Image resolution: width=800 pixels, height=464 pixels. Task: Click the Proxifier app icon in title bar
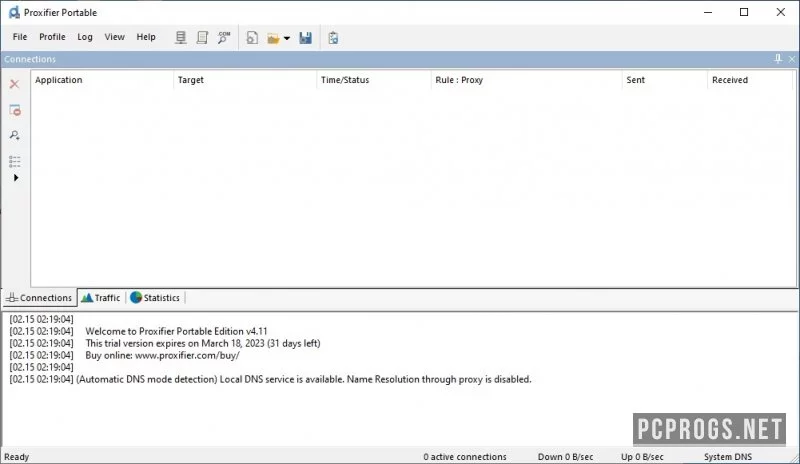click(x=14, y=12)
